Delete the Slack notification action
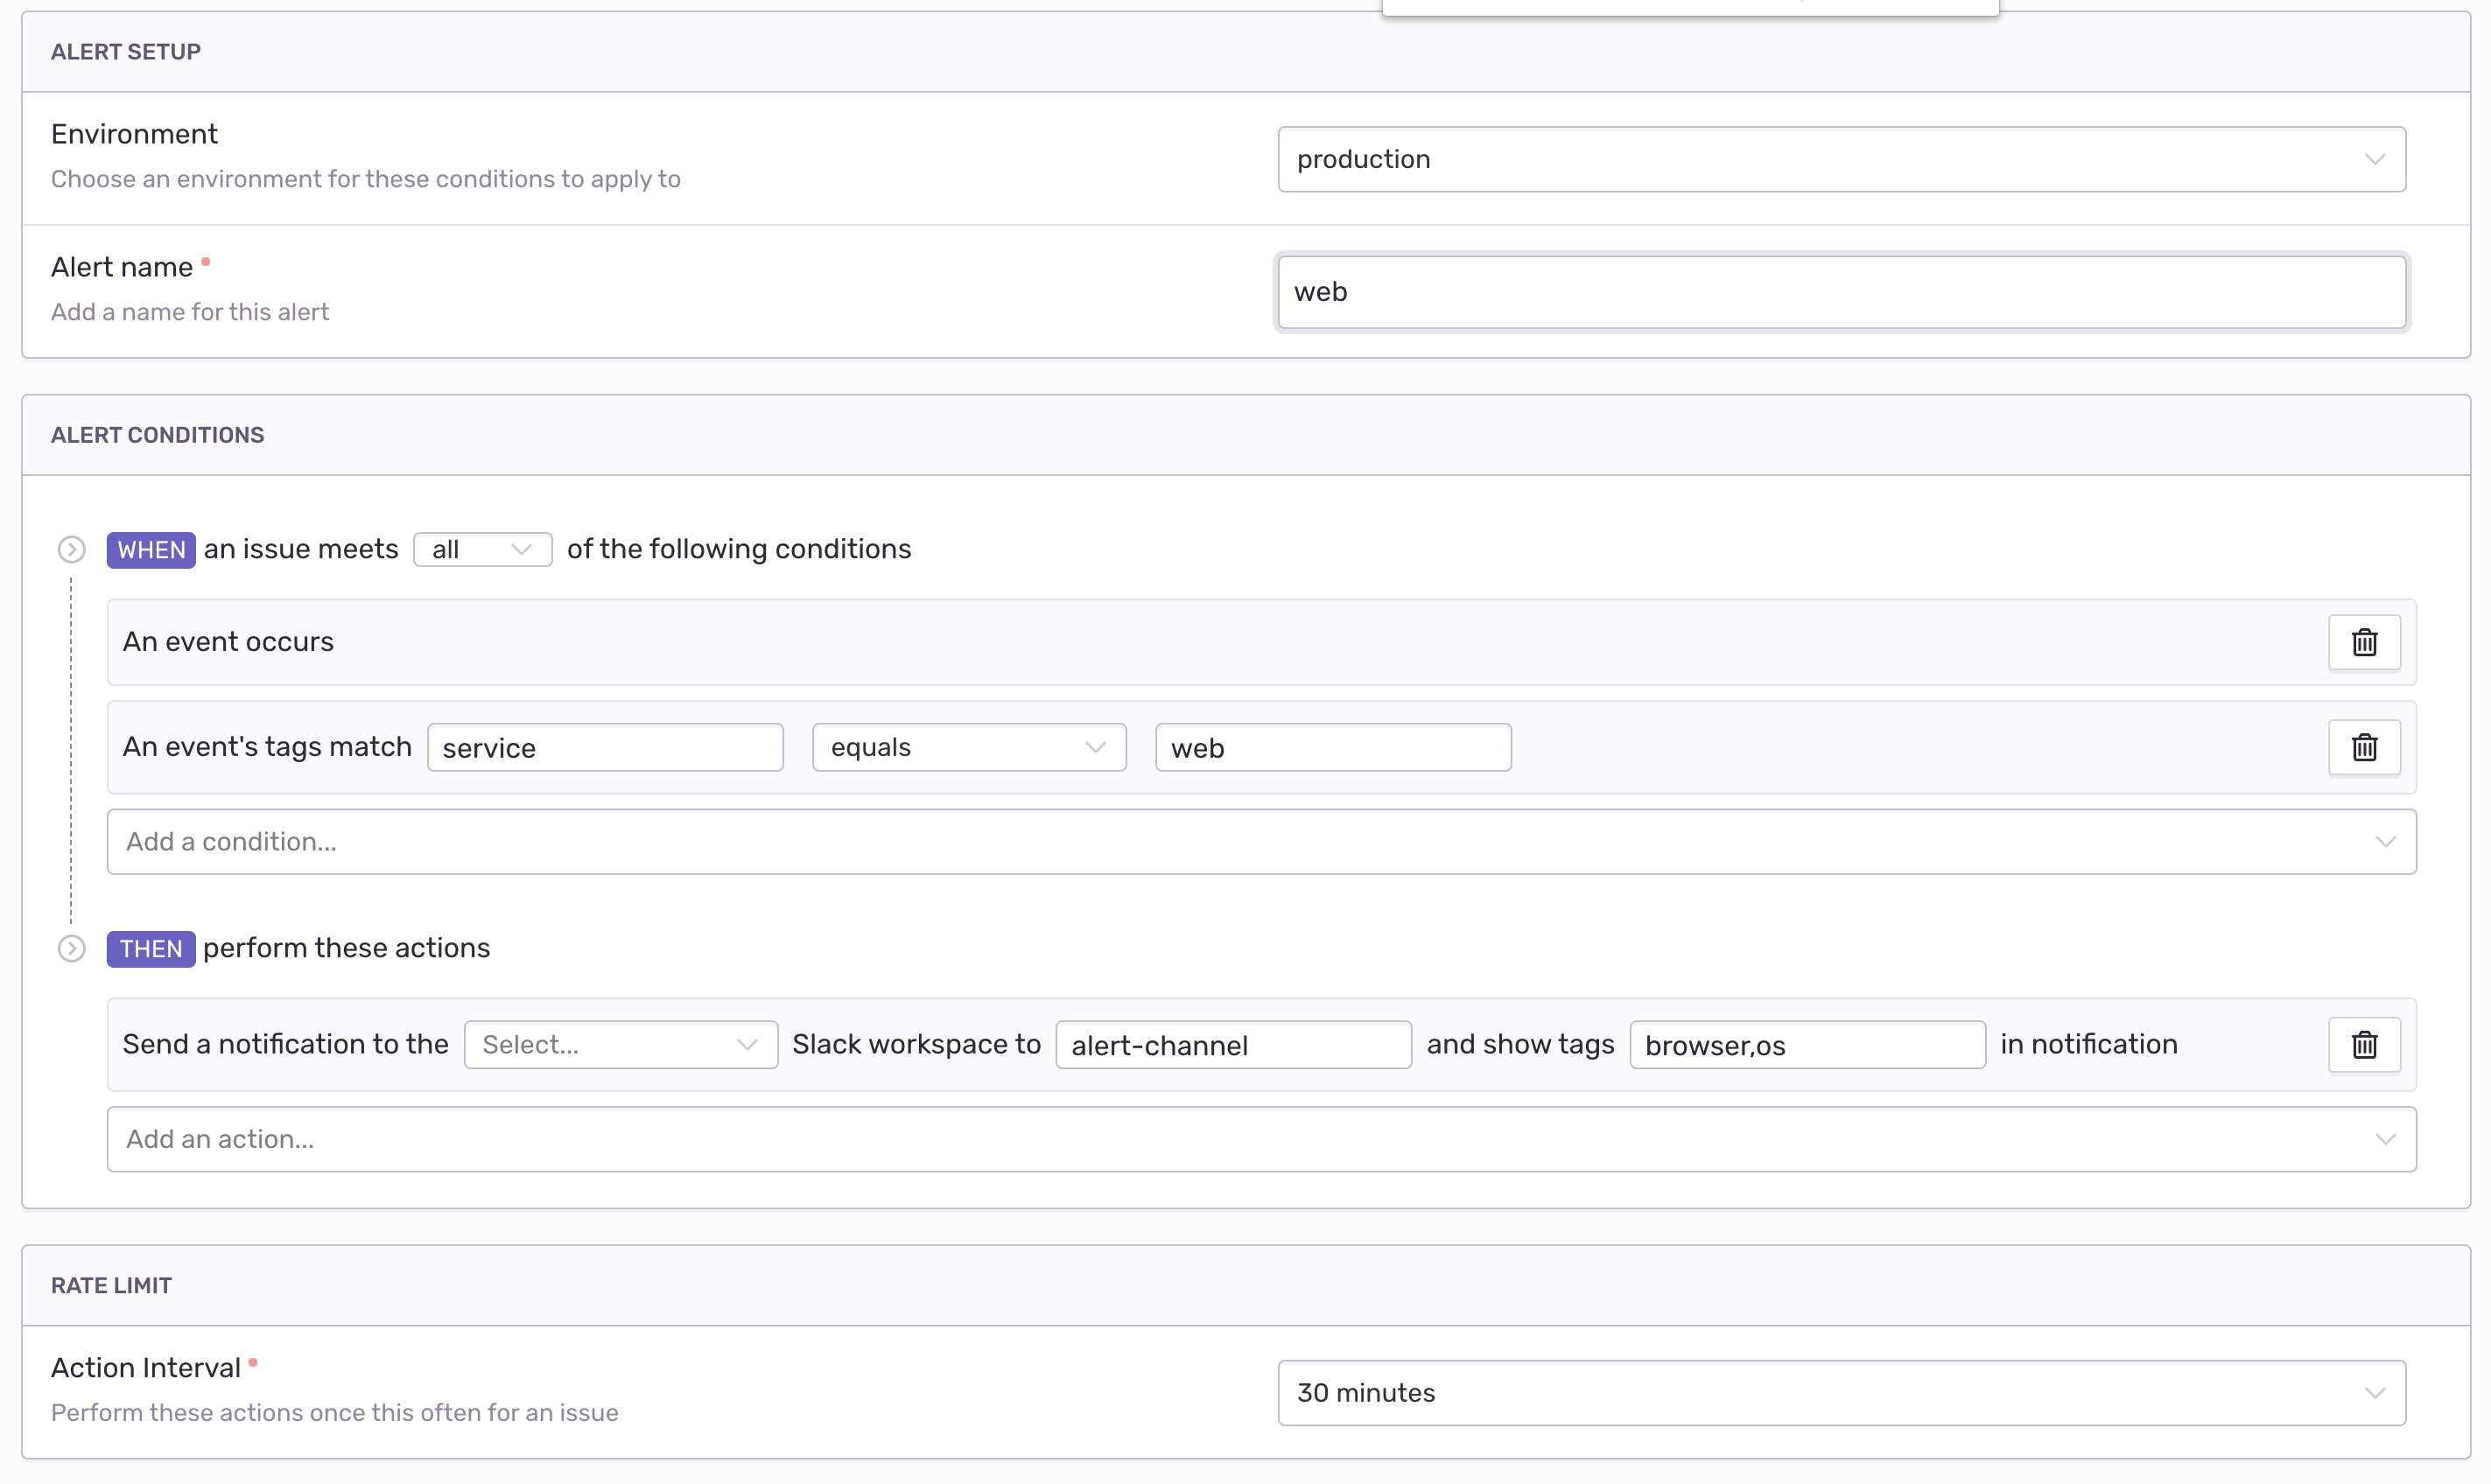 tap(2363, 1044)
